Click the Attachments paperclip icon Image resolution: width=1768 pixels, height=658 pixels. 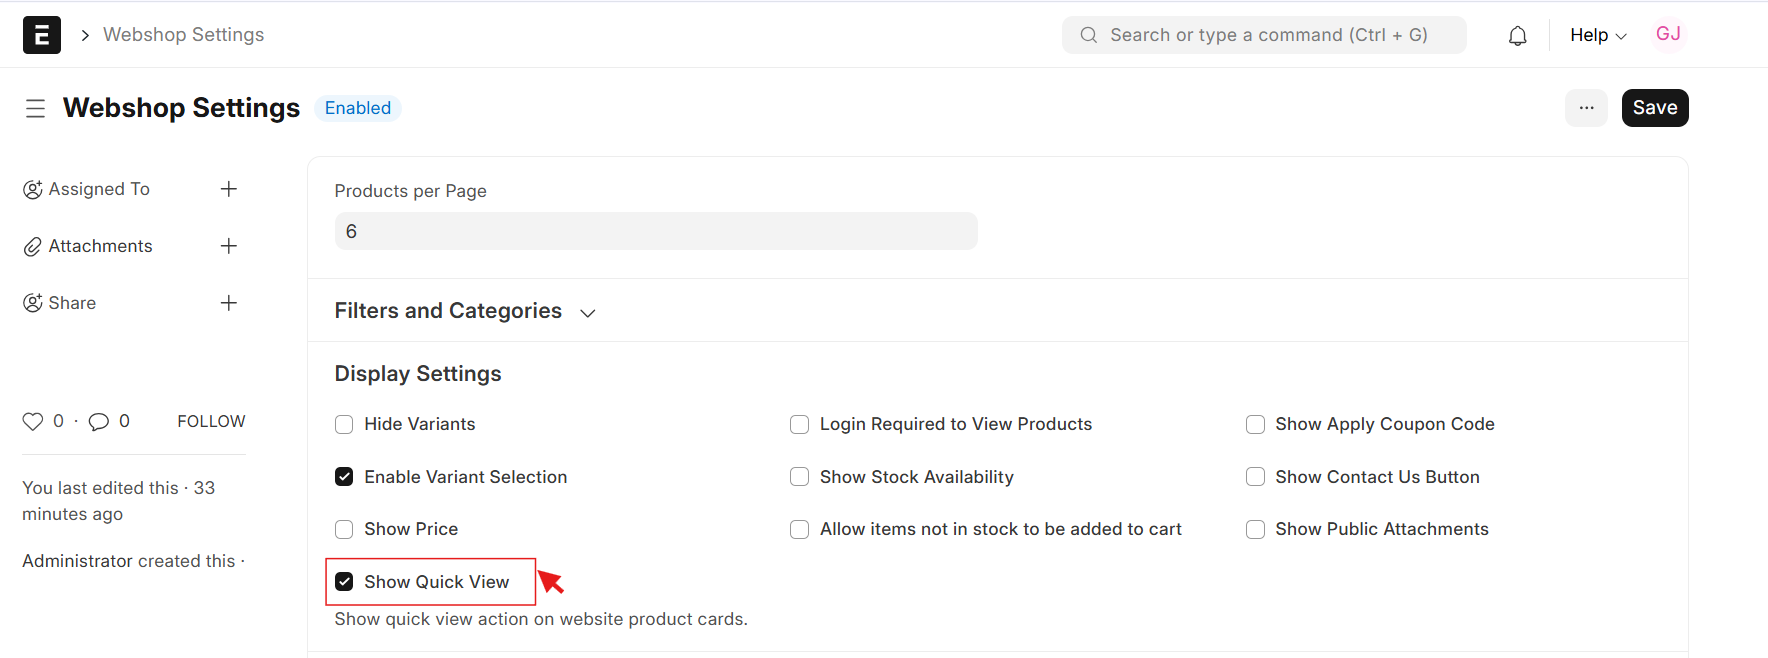coord(33,246)
